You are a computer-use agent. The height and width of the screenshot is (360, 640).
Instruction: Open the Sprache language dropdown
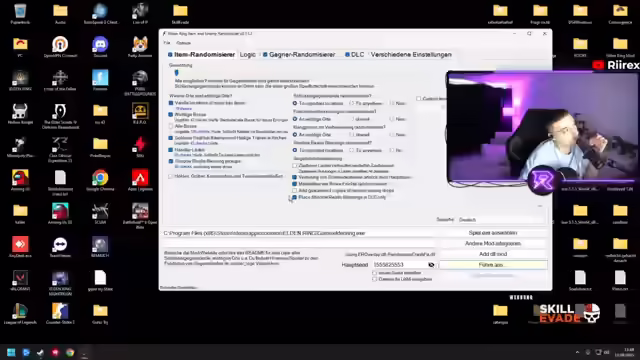tap(501, 220)
